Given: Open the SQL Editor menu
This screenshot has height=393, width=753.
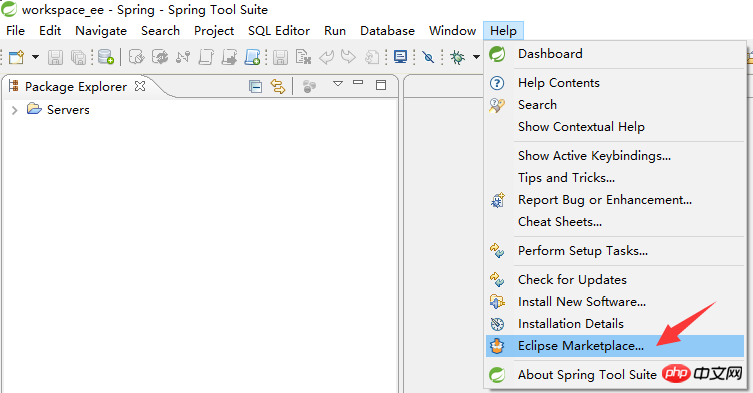Looking at the screenshot, I should (279, 31).
